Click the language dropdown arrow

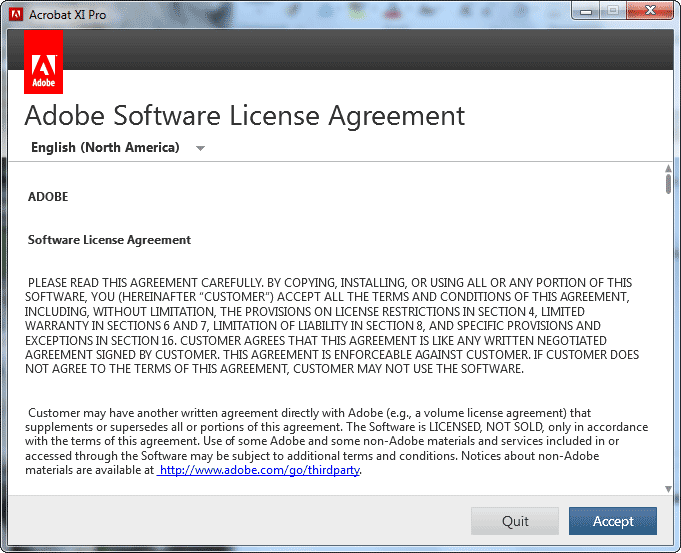pos(200,149)
